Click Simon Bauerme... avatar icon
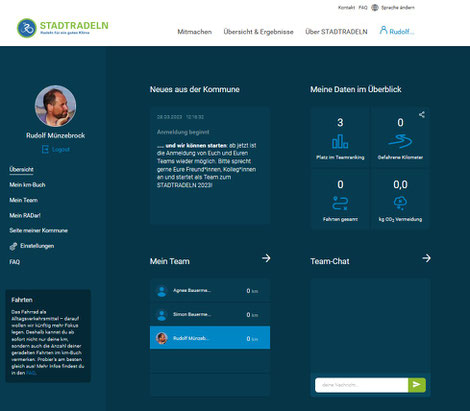 (162, 315)
